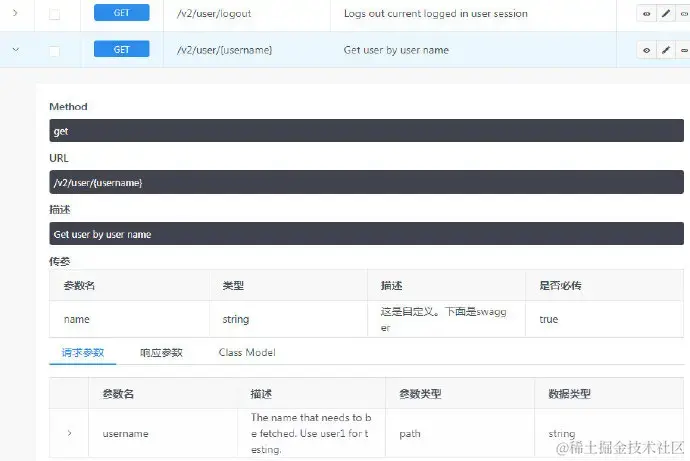
Task: Click 'The name that needs to be fetched' description
Action: point(311,433)
